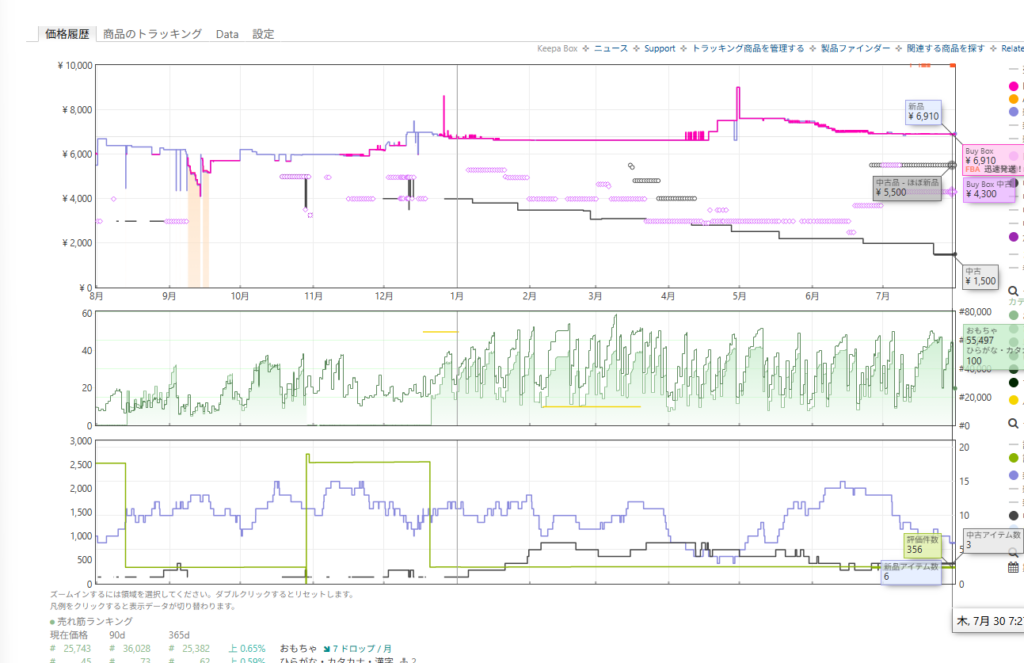Click the 1月 label on time axis
The height and width of the screenshot is (663, 1024).
(456, 296)
